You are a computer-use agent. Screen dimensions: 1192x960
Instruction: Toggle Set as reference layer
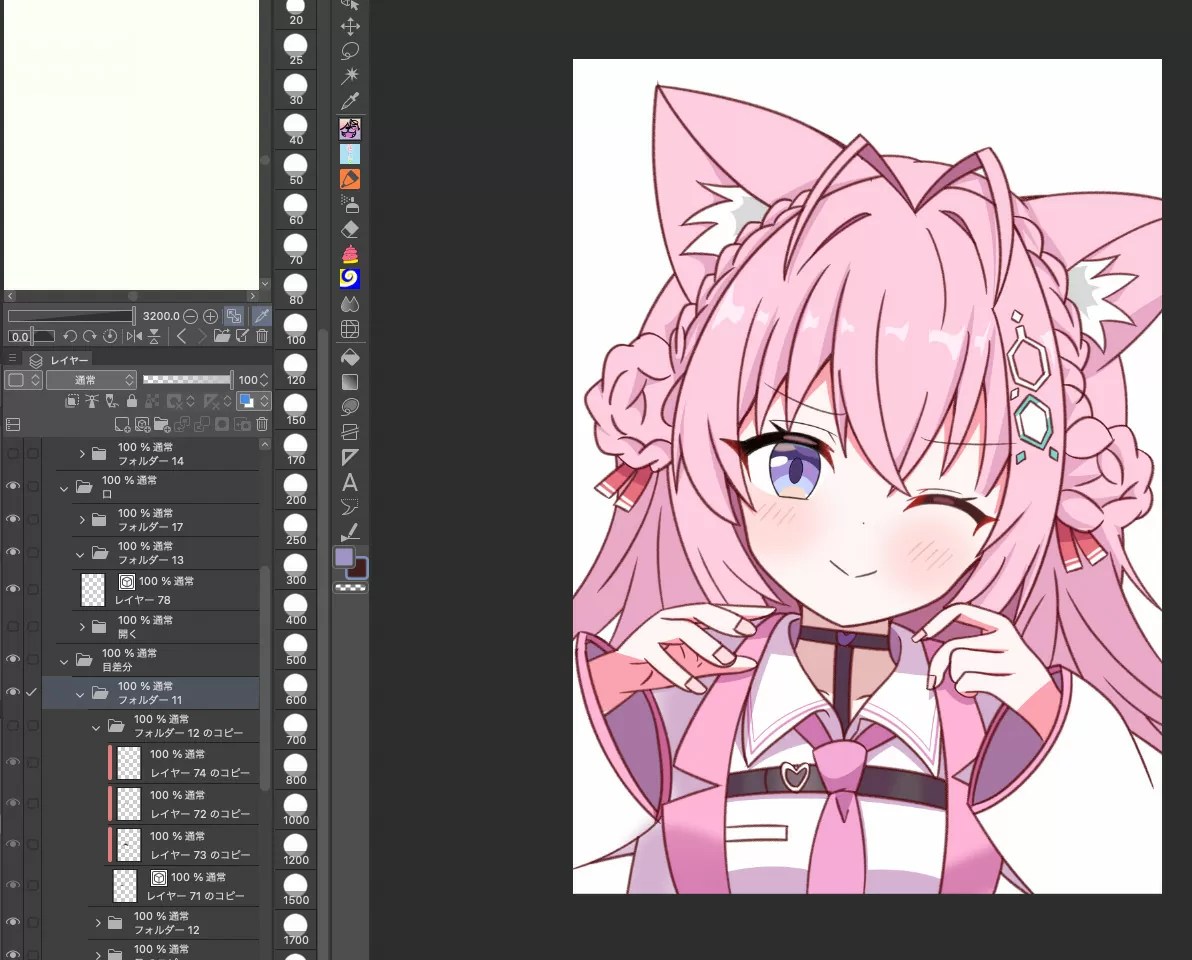coord(92,401)
